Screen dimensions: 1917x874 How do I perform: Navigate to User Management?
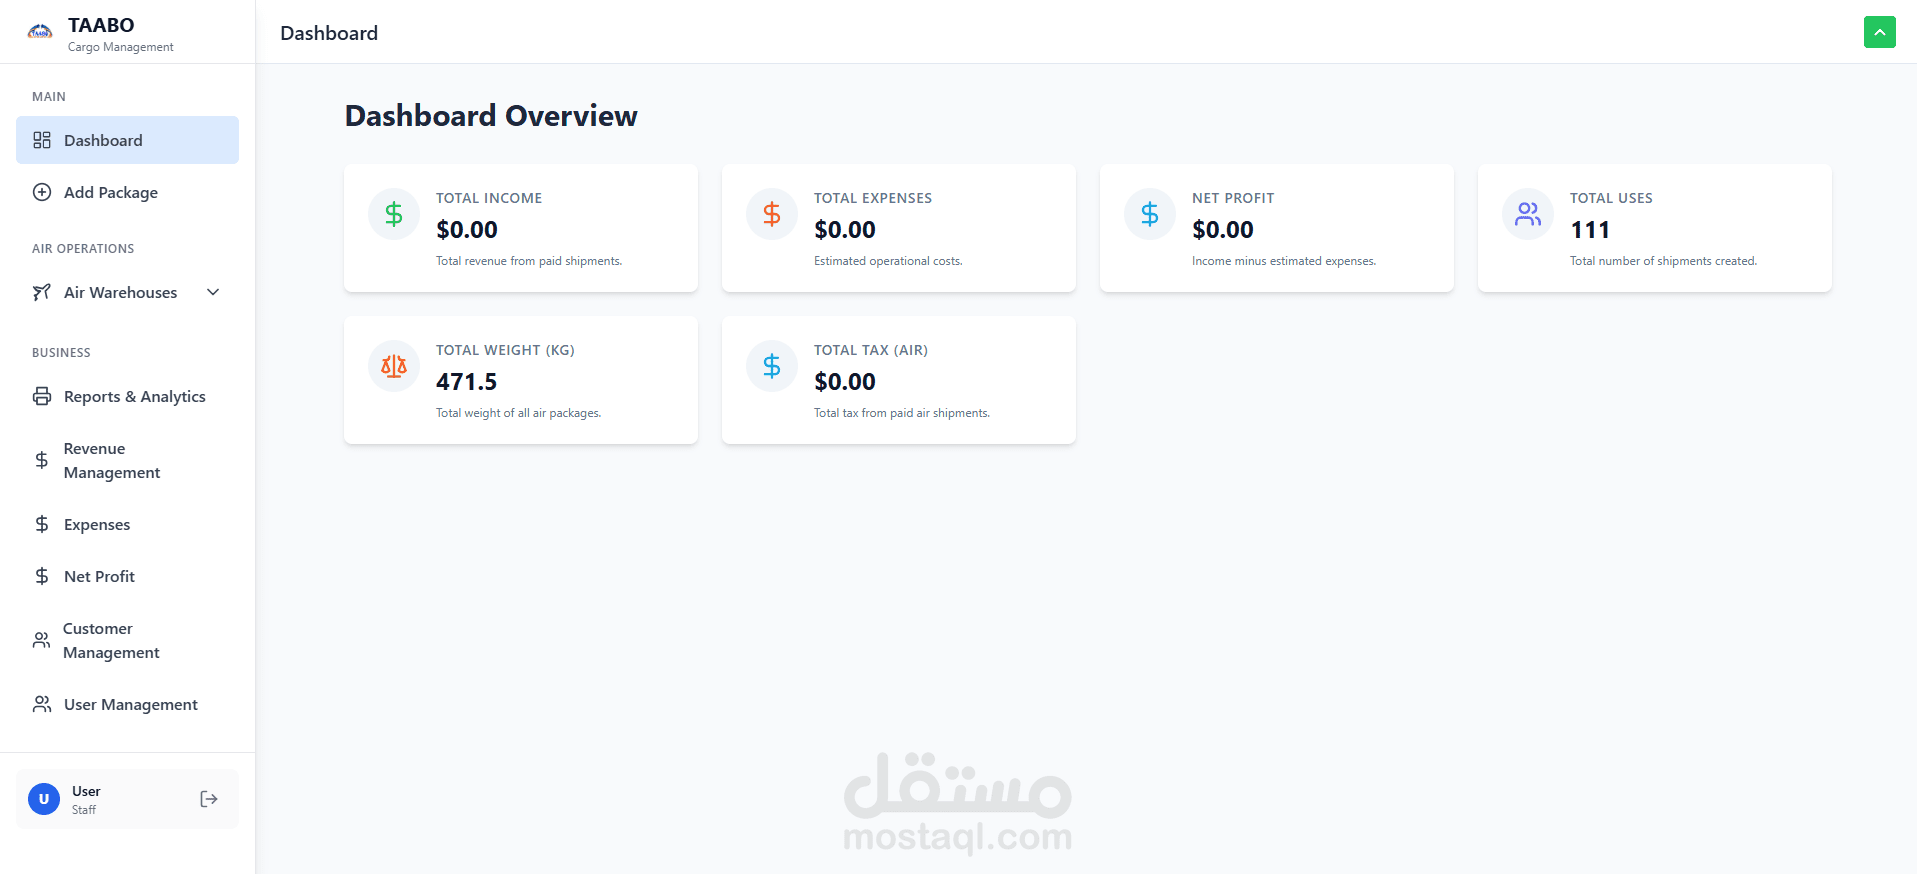(x=127, y=704)
